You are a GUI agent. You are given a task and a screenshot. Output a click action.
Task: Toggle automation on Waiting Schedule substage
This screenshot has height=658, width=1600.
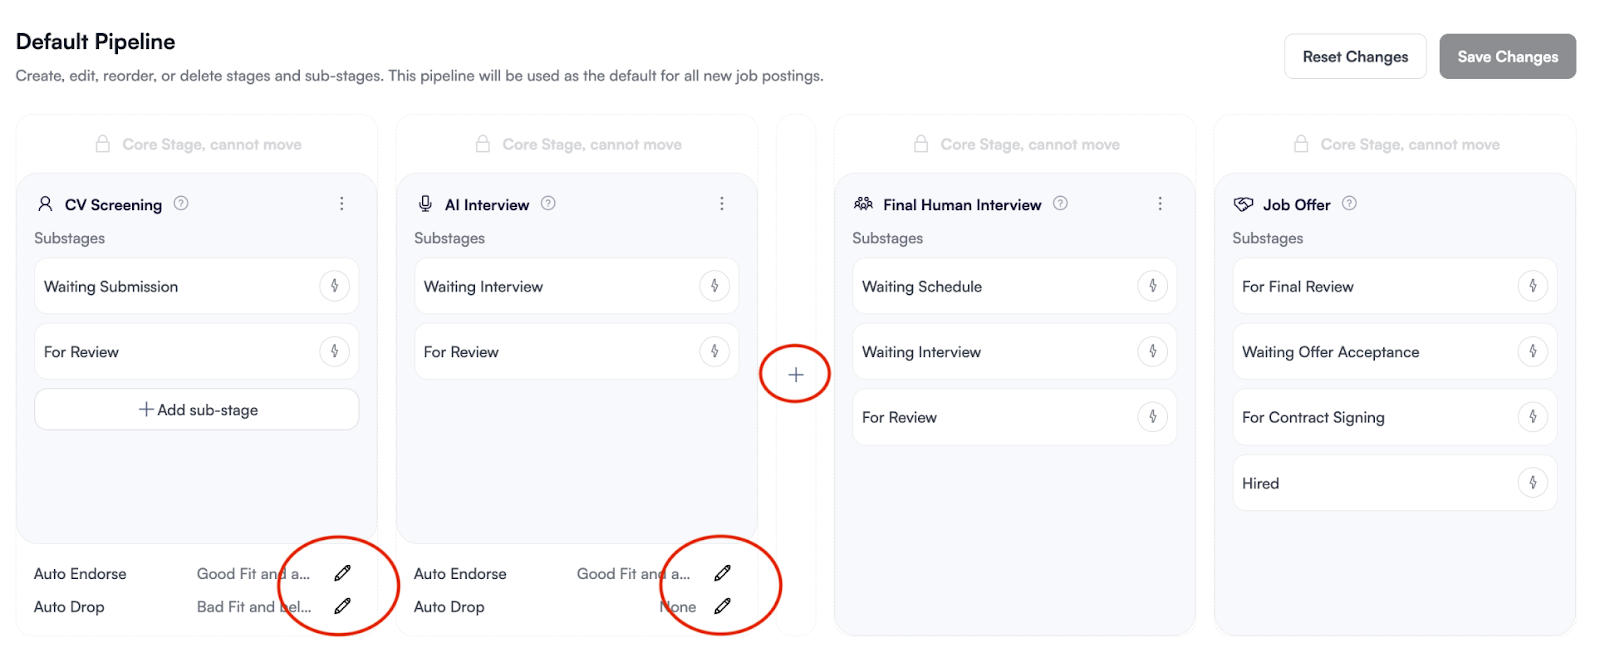1152,285
